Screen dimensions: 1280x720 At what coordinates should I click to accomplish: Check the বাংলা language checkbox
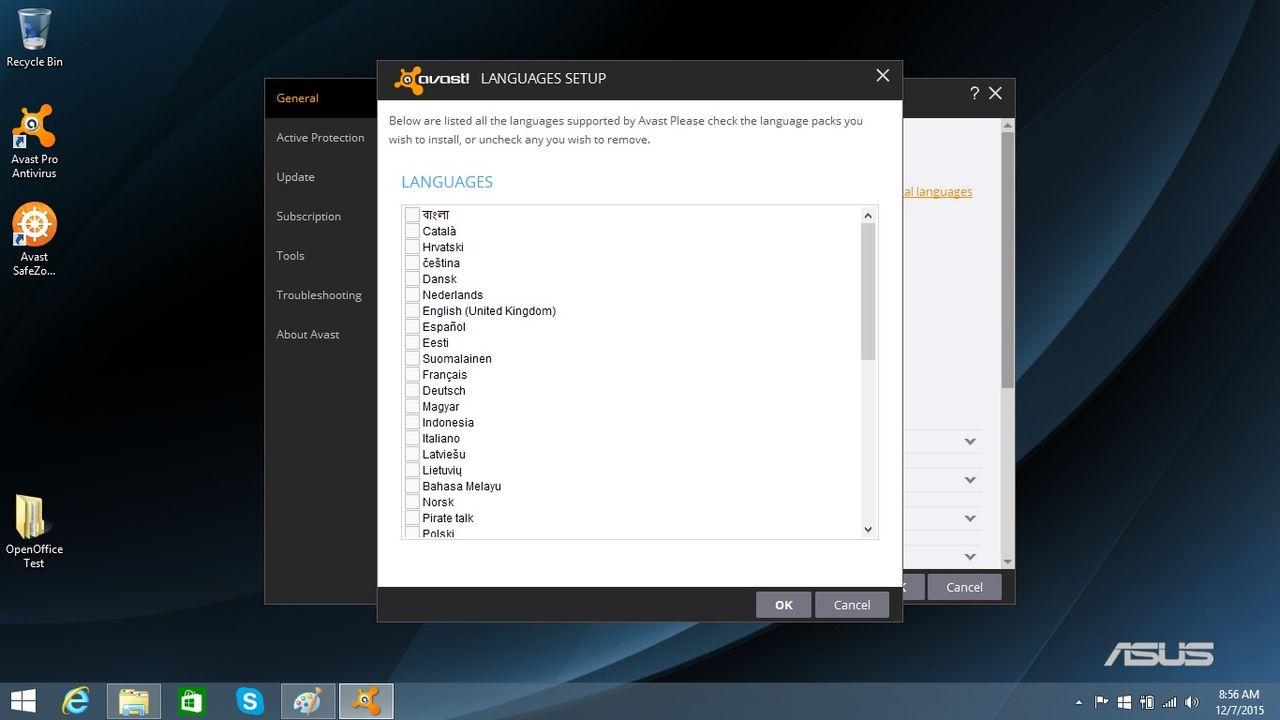[412, 215]
